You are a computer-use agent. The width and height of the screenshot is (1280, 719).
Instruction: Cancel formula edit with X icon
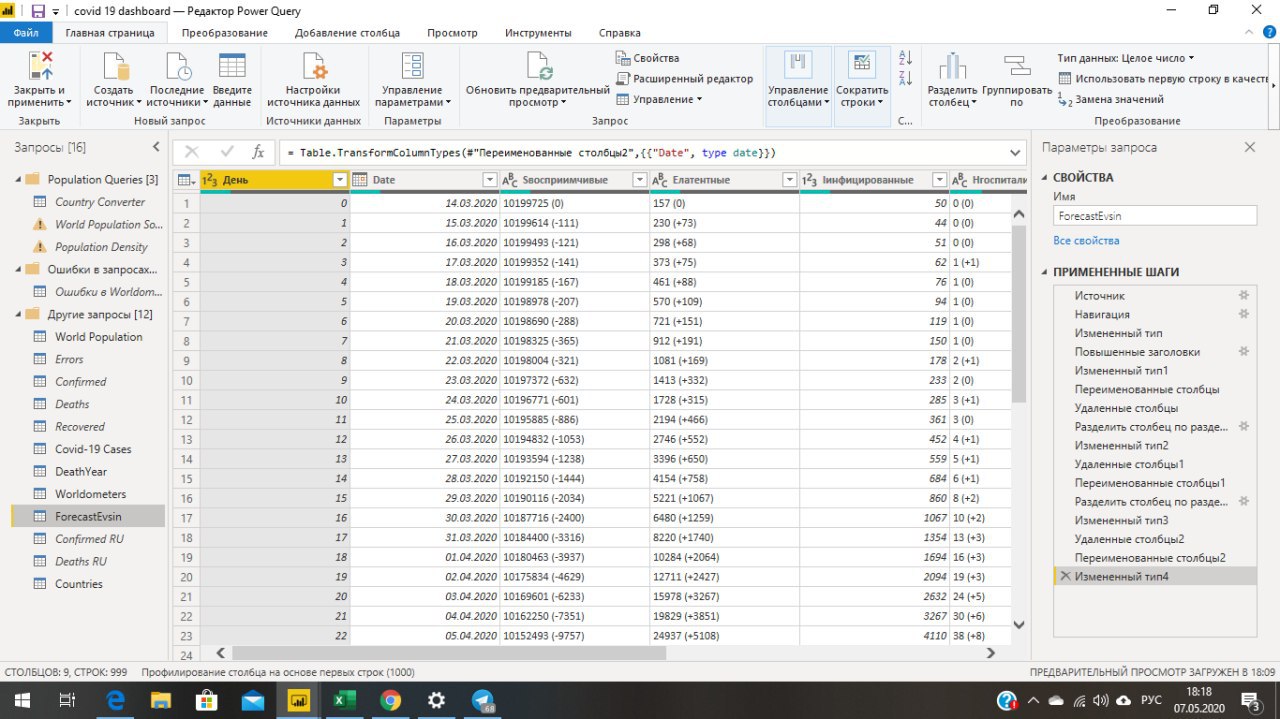tap(192, 152)
